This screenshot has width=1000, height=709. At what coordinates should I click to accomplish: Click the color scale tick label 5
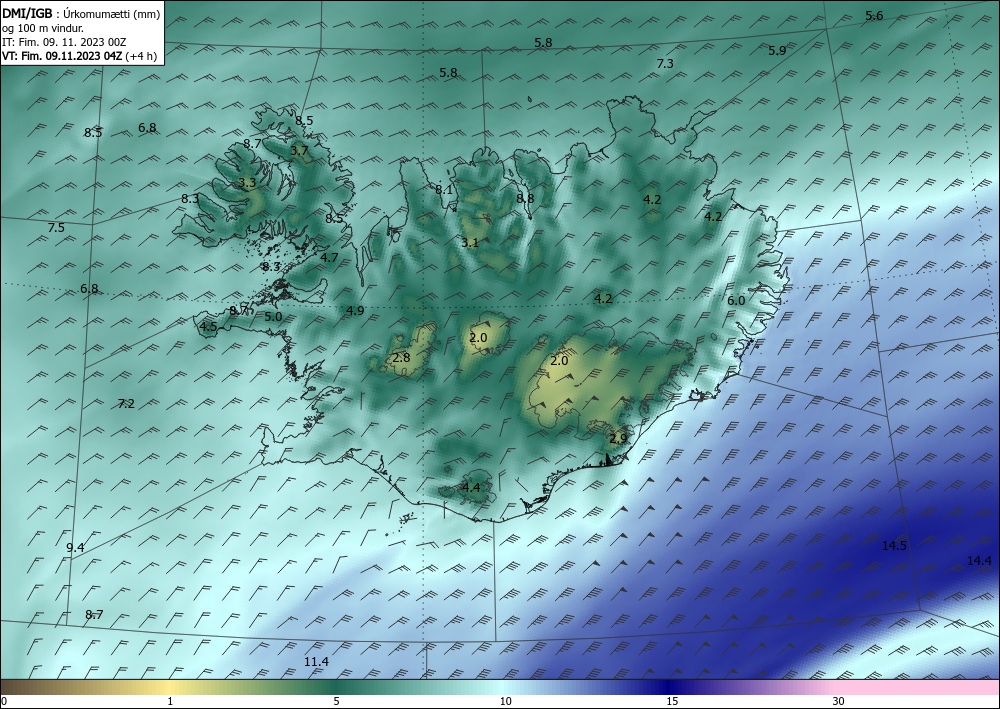[336, 702]
